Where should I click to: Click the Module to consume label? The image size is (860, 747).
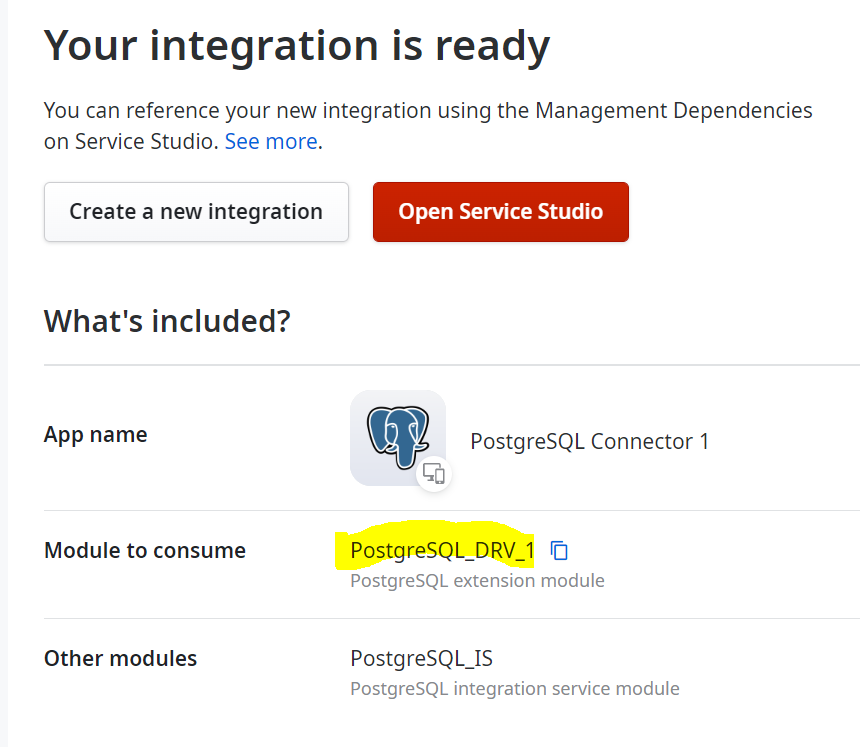point(144,550)
